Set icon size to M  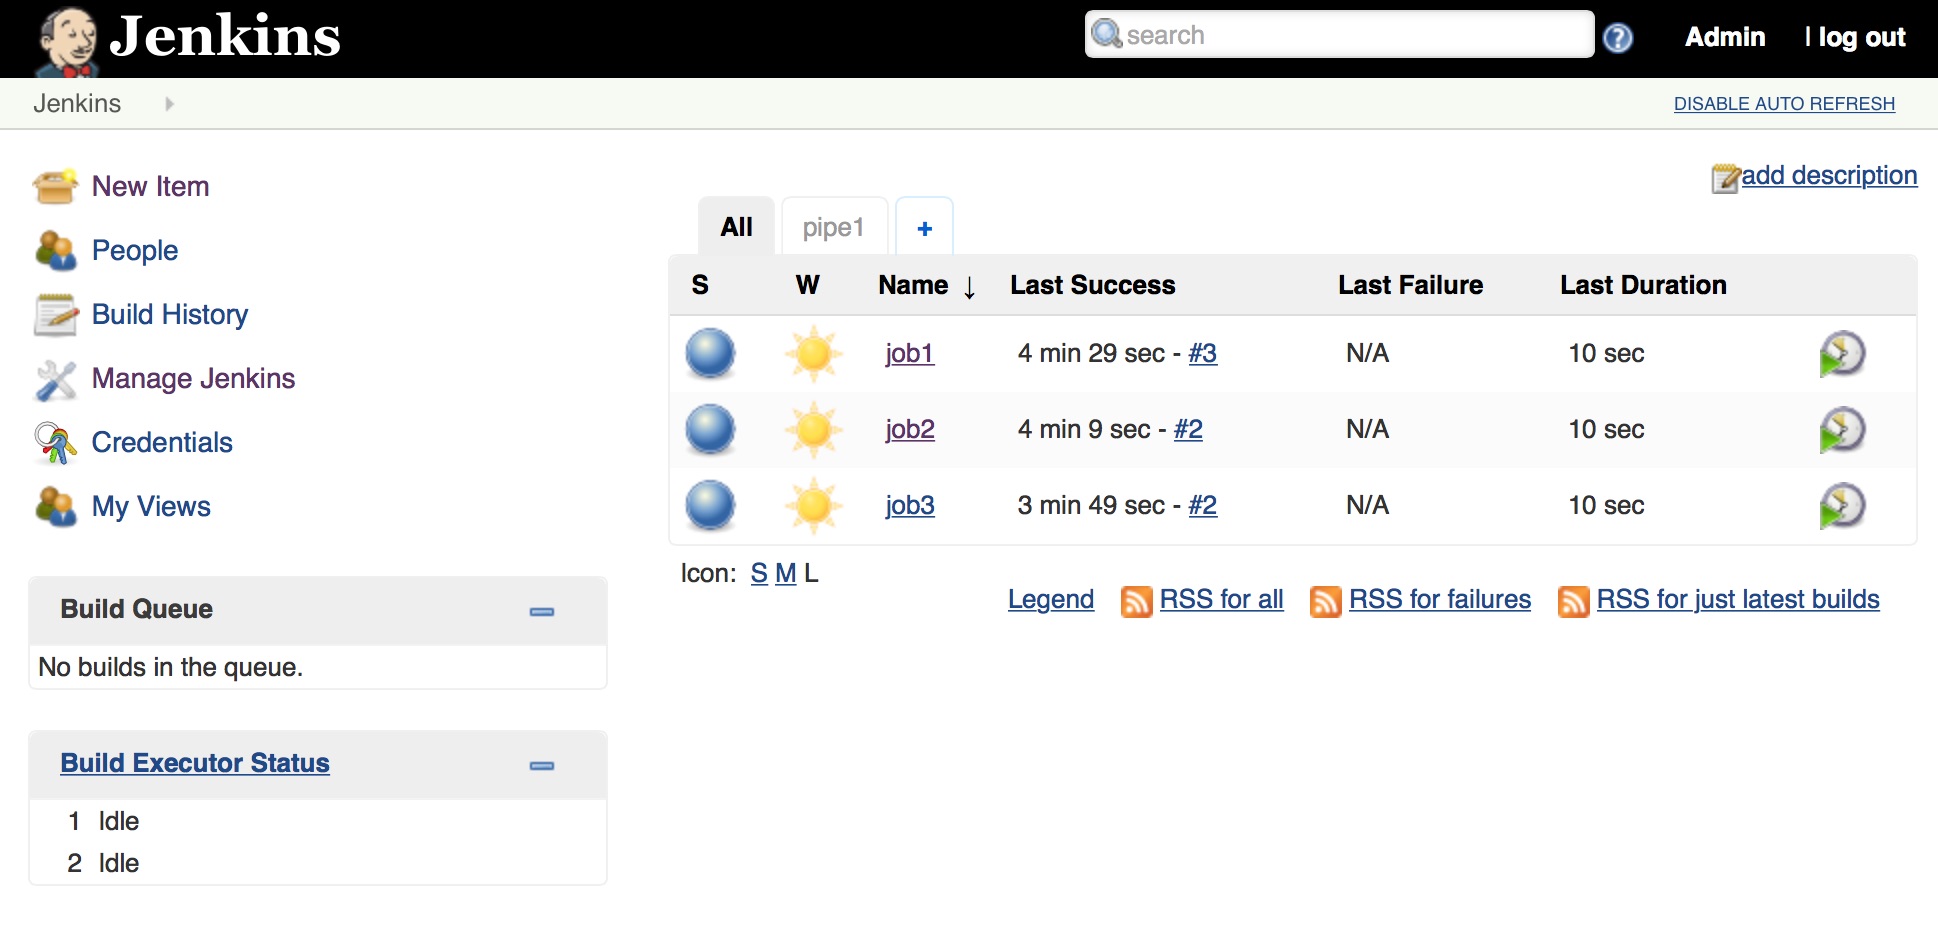pyautogui.click(x=786, y=573)
